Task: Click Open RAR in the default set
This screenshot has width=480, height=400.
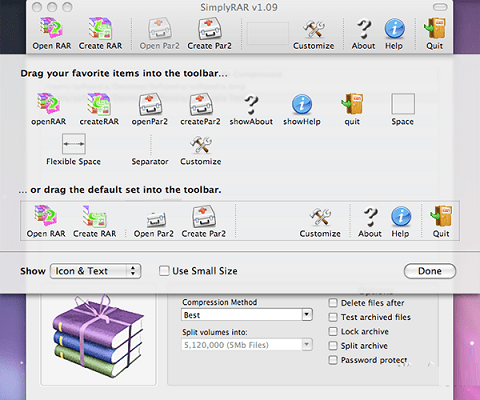Action: 46,221
